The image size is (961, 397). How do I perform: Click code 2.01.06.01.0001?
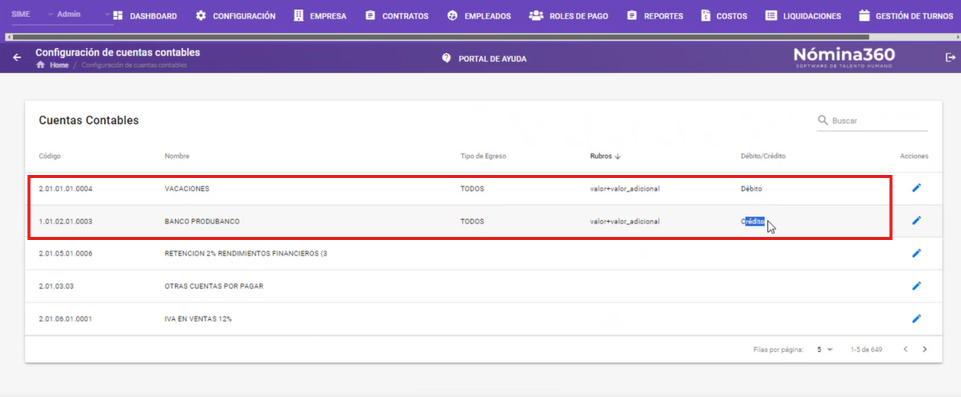(66, 319)
